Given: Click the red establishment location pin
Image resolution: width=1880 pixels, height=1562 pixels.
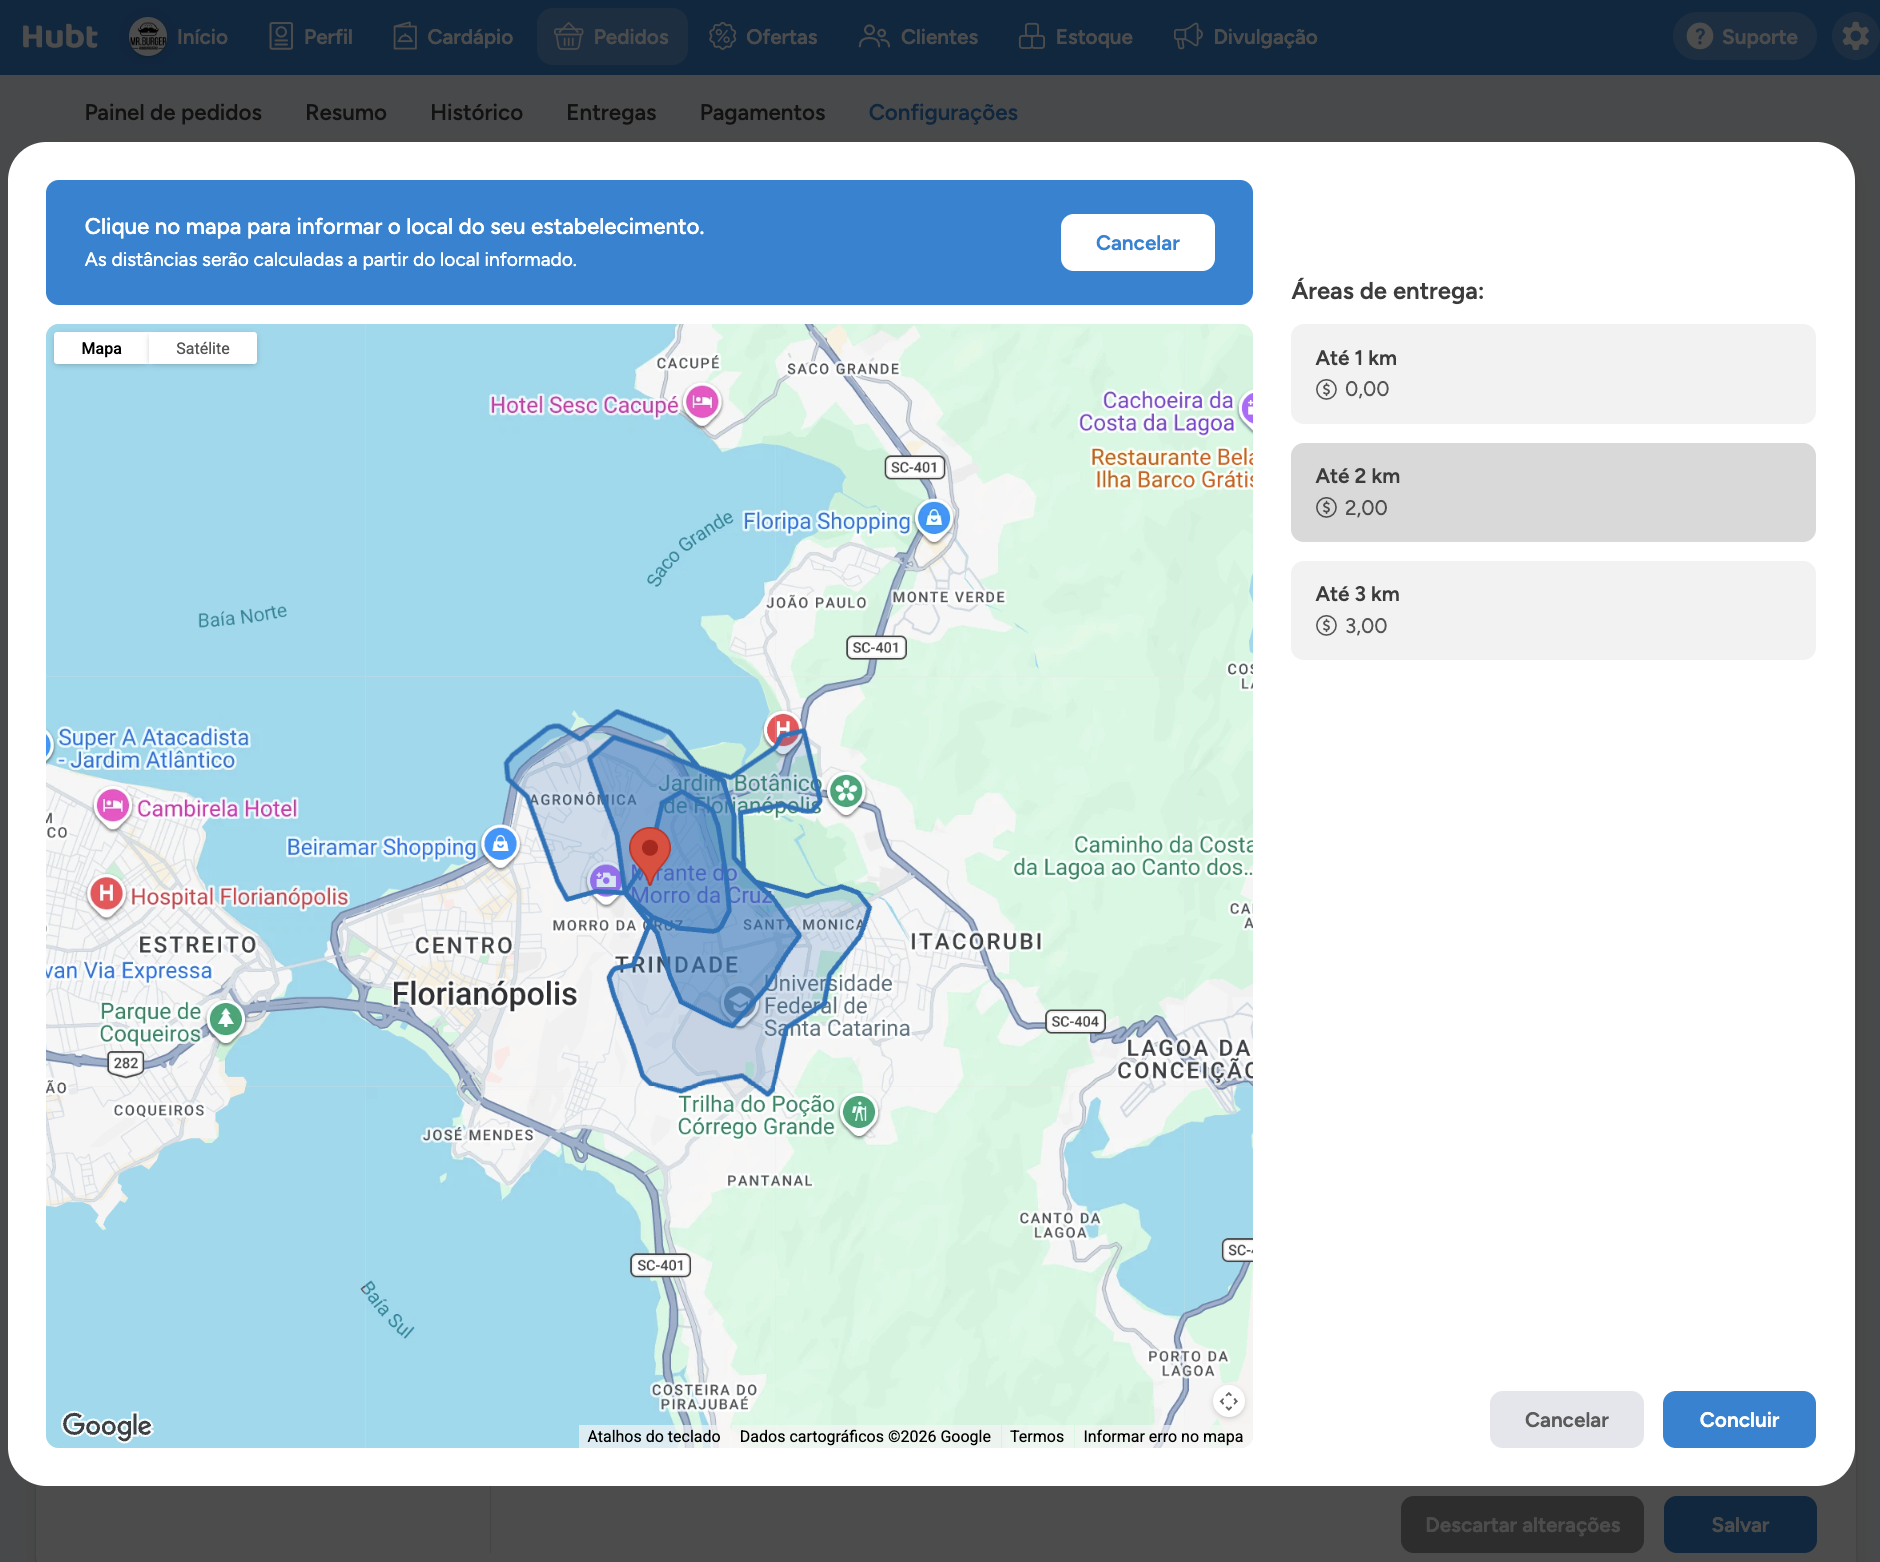Looking at the screenshot, I should coord(649,855).
